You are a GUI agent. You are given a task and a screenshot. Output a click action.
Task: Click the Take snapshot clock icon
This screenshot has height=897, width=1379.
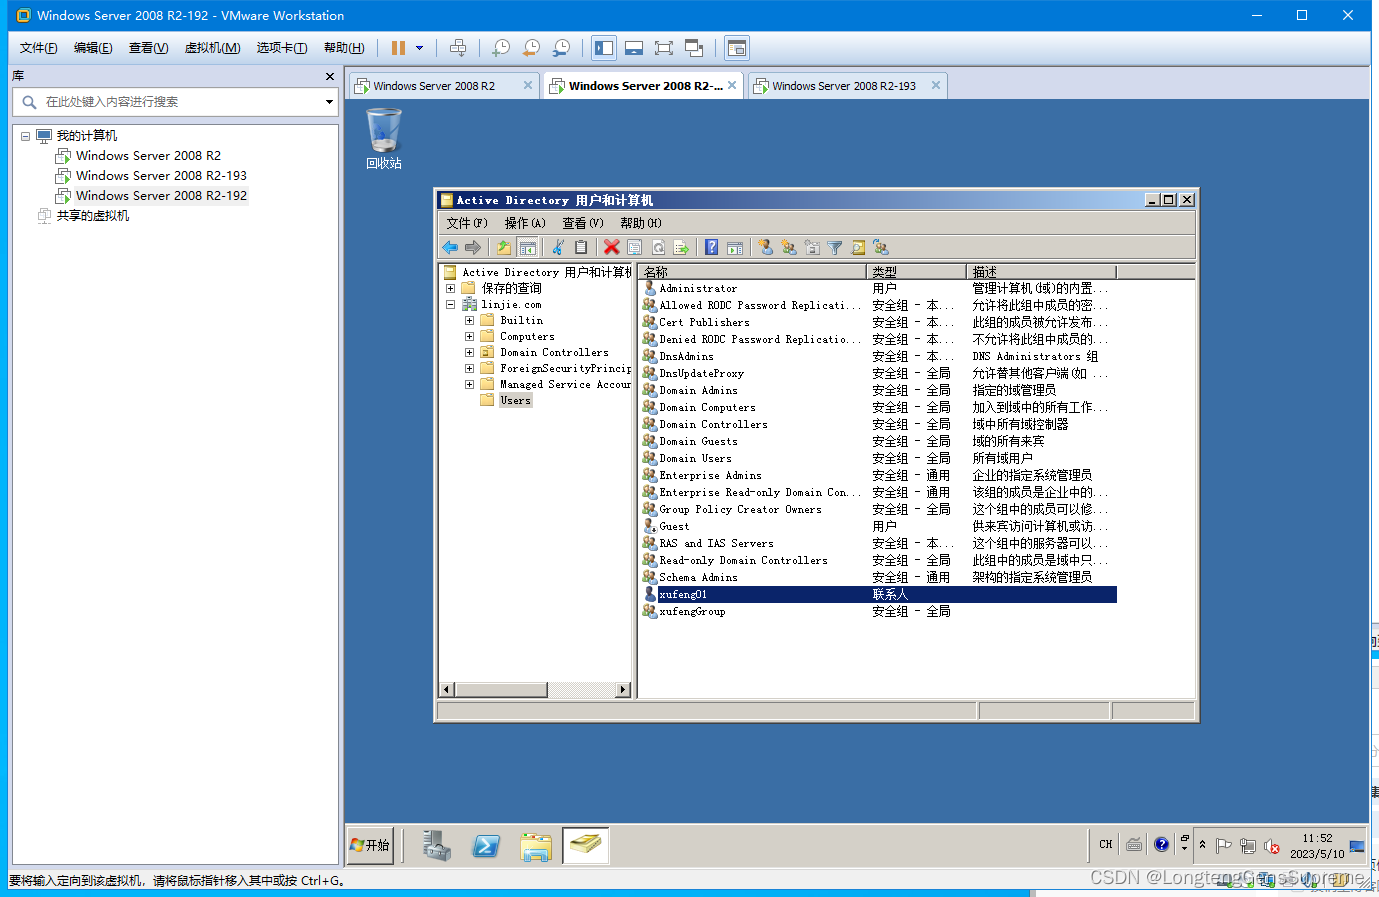click(501, 48)
